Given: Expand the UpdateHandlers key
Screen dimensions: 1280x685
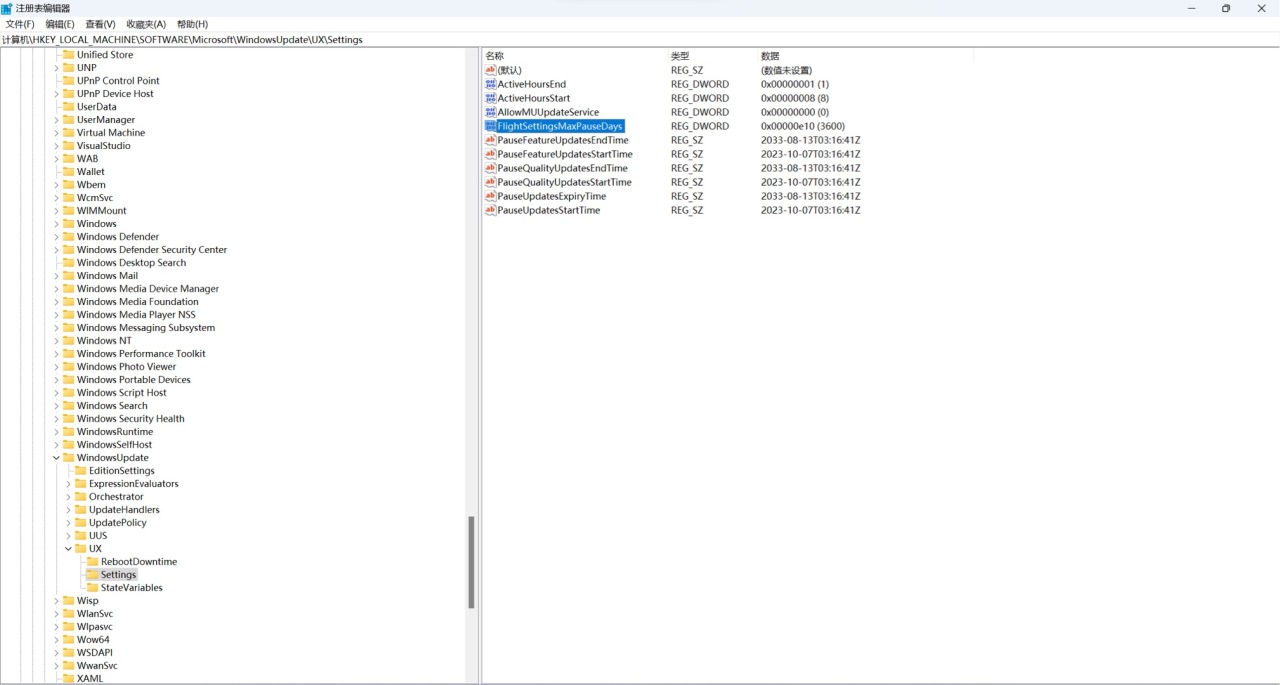Looking at the screenshot, I should click(68, 510).
